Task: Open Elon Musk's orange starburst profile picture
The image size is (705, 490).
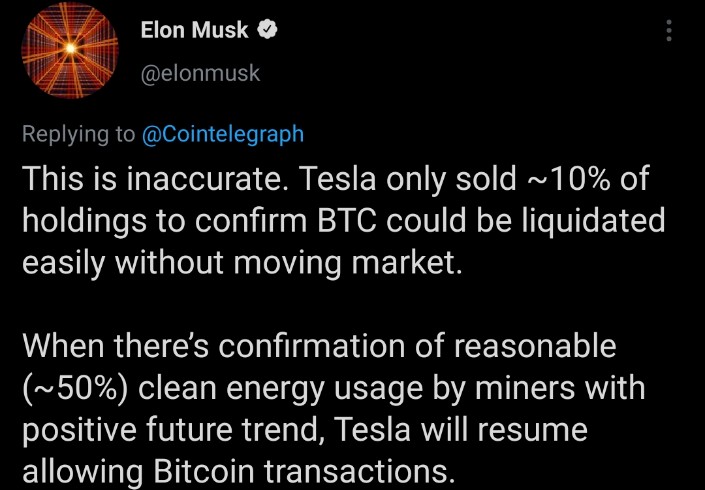Action: (x=70, y=49)
